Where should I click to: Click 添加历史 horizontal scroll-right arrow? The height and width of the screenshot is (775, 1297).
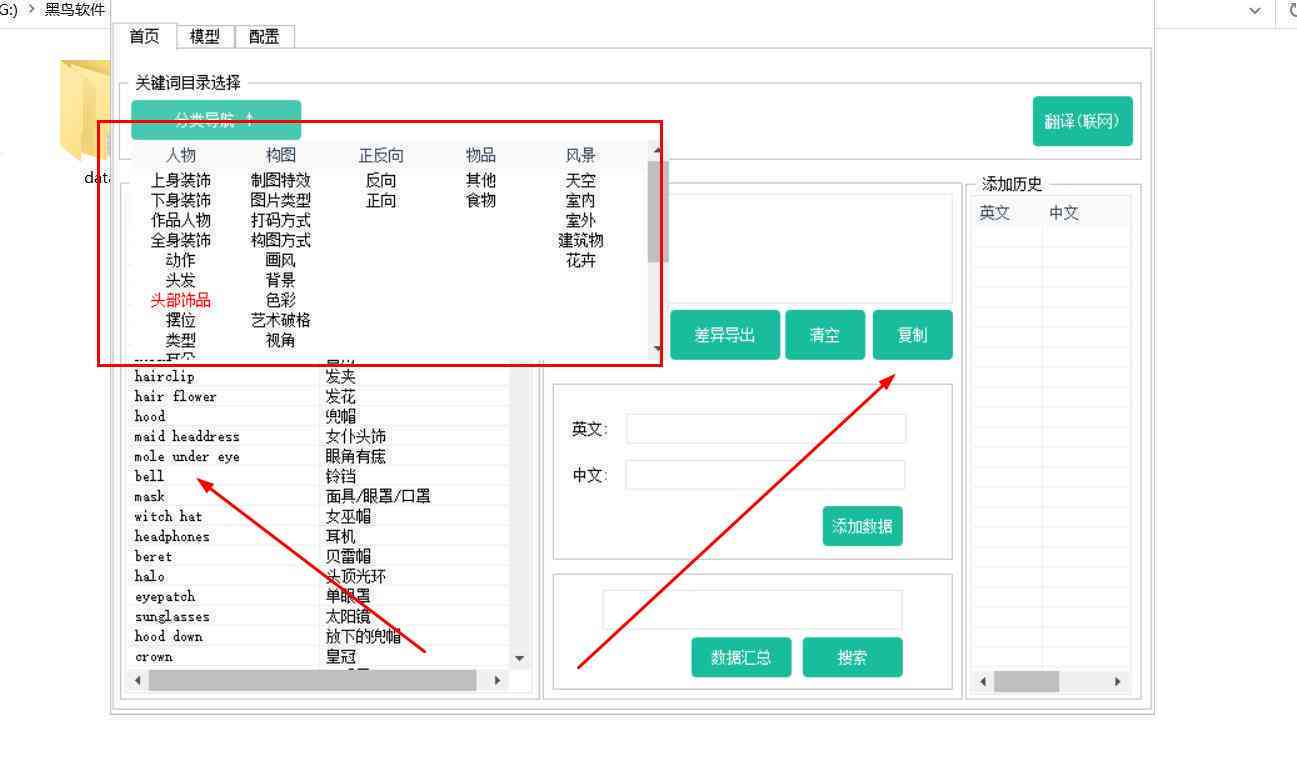pos(1118,682)
